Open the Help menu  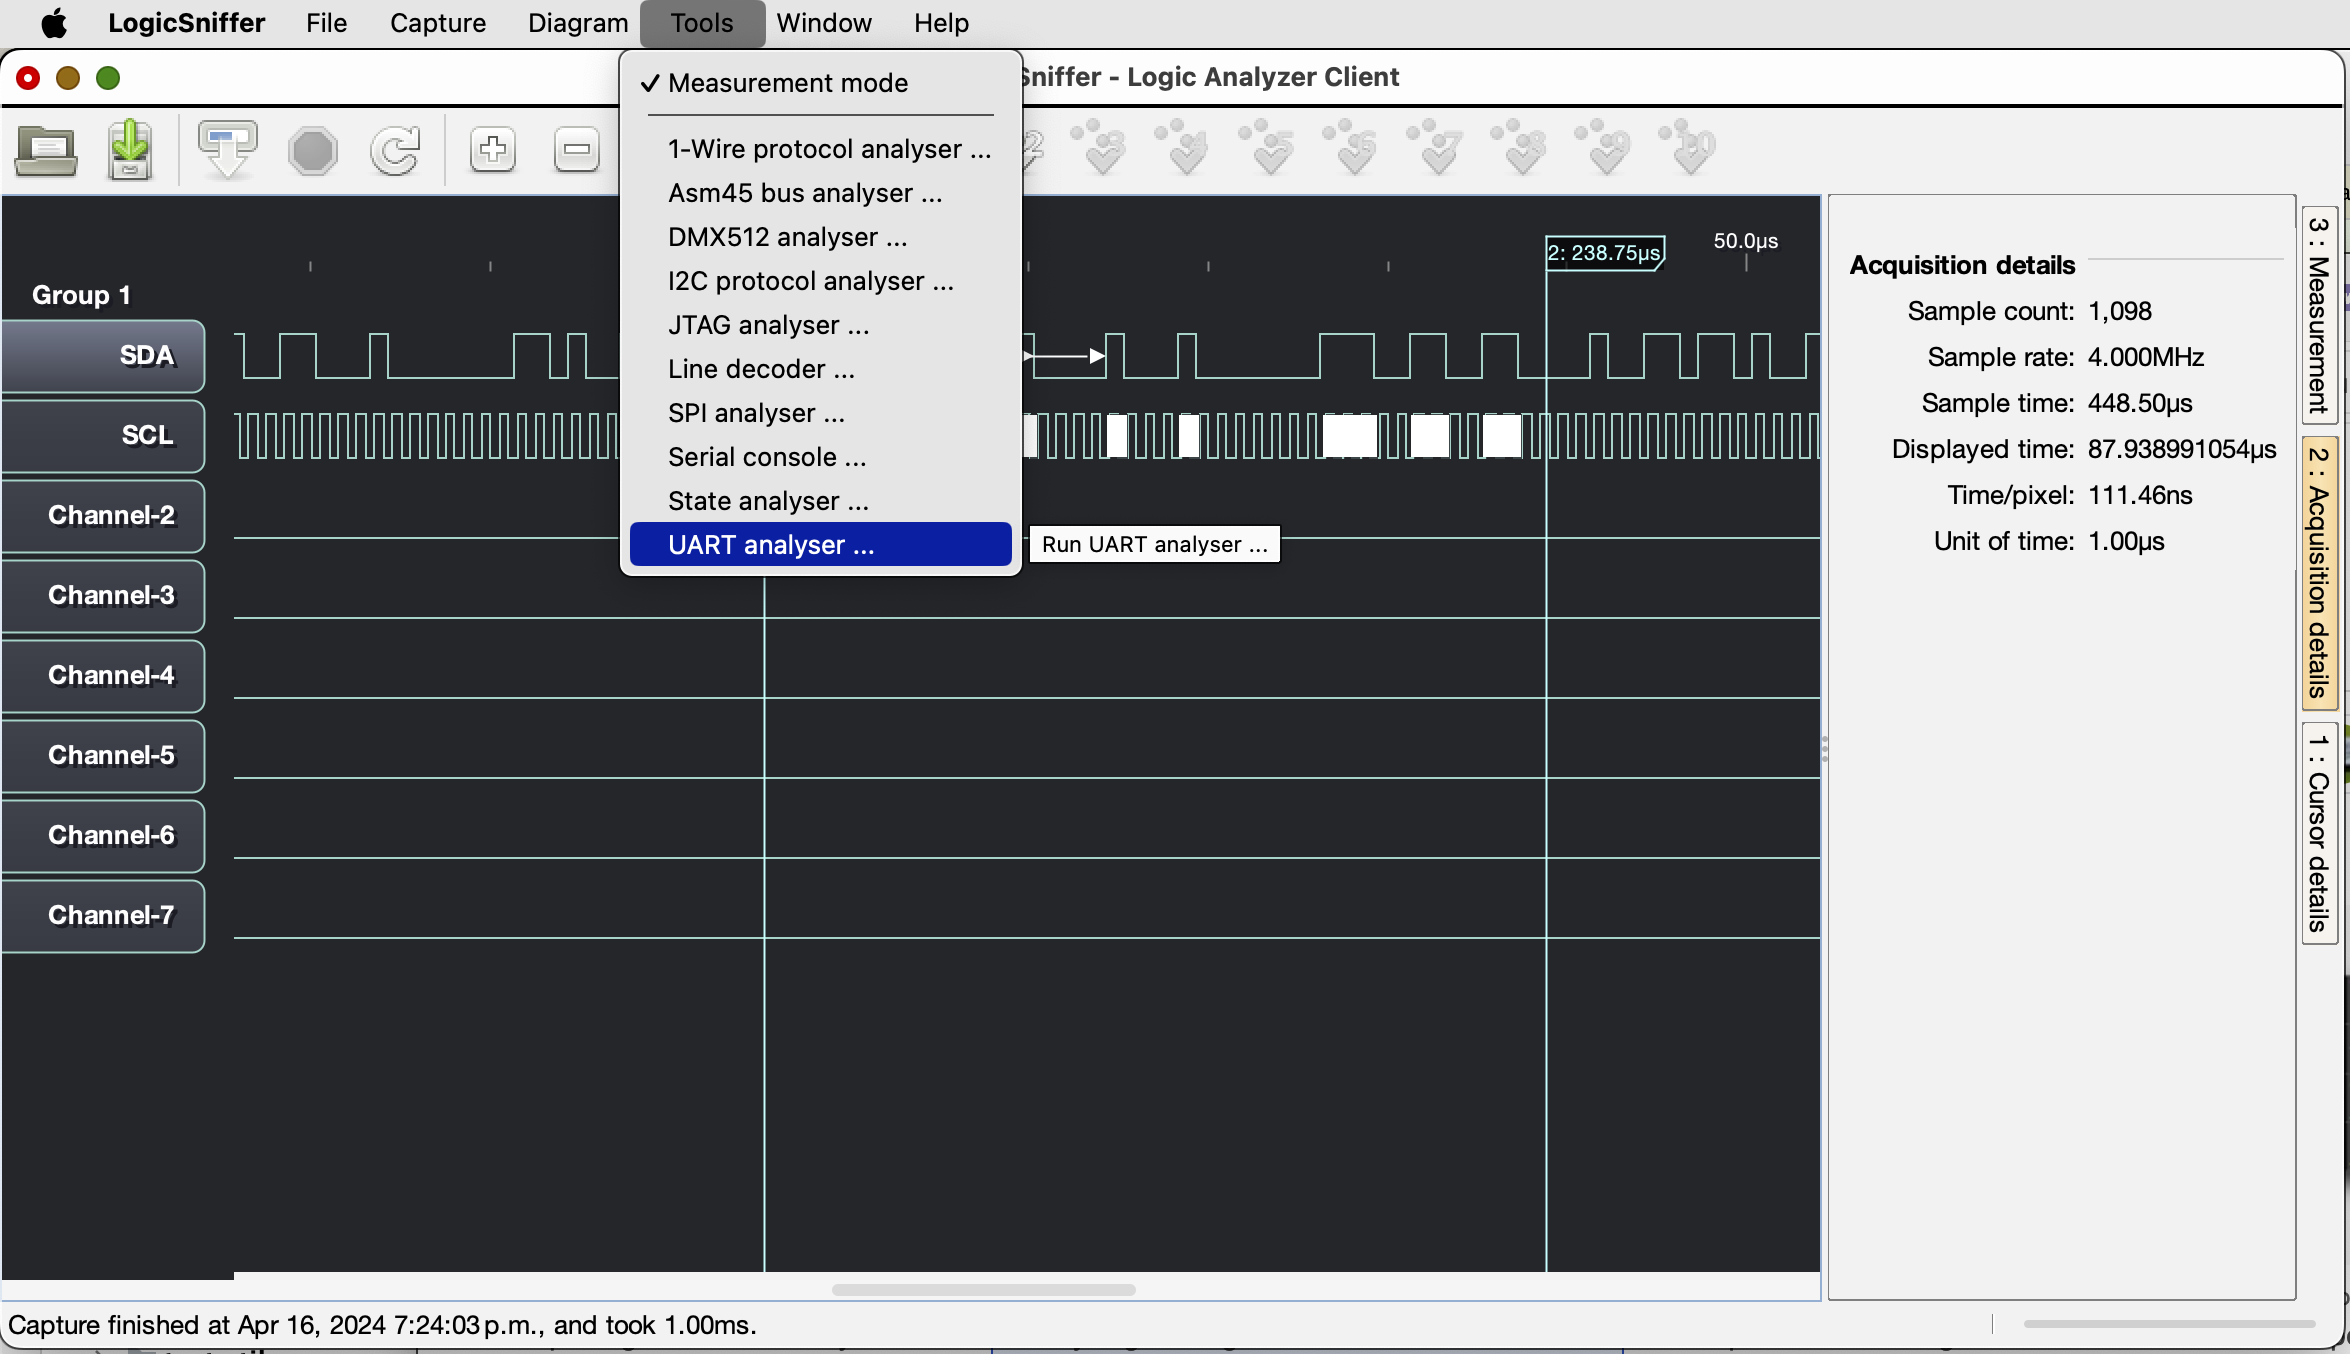pyautogui.click(x=941, y=22)
